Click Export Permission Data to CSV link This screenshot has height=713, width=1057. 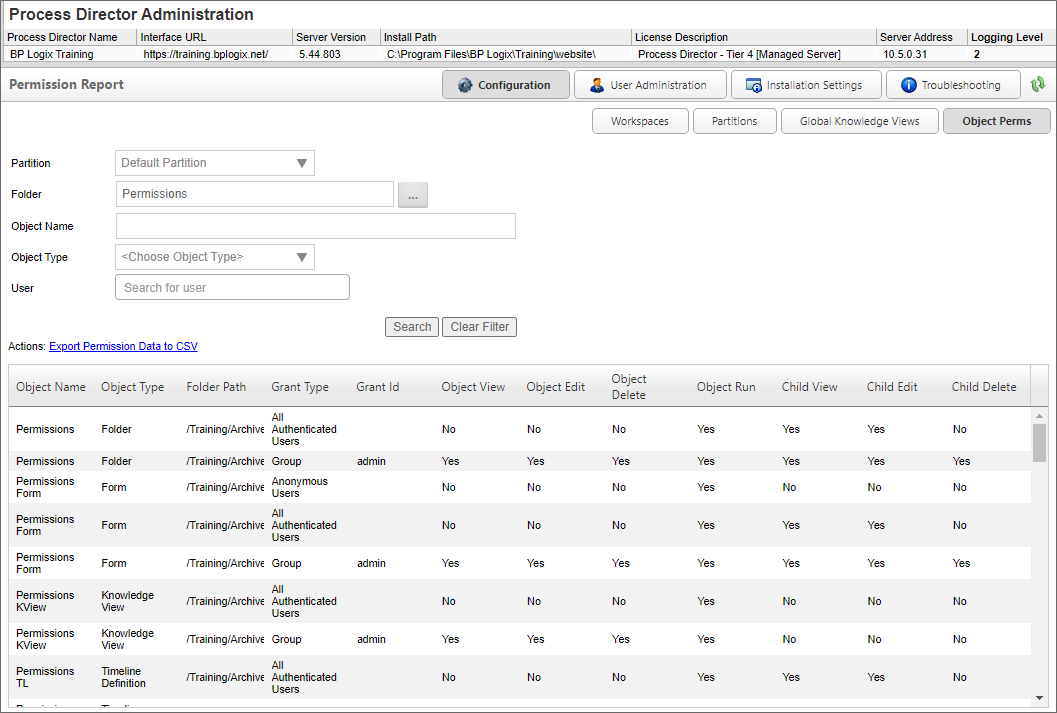(x=123, y=347)
